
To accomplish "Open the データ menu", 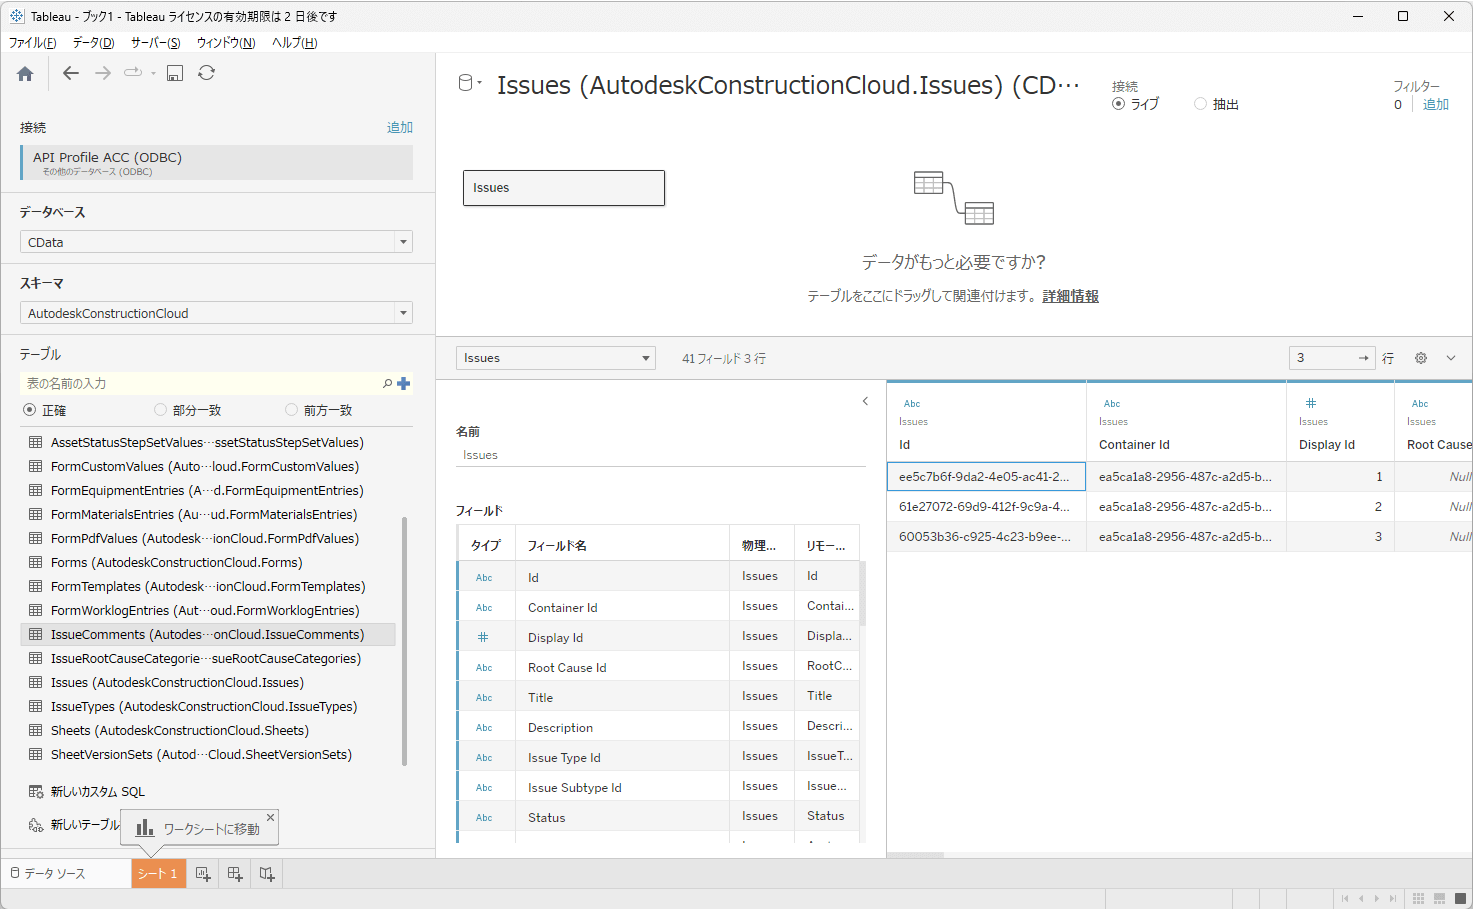I will [93, 43].
